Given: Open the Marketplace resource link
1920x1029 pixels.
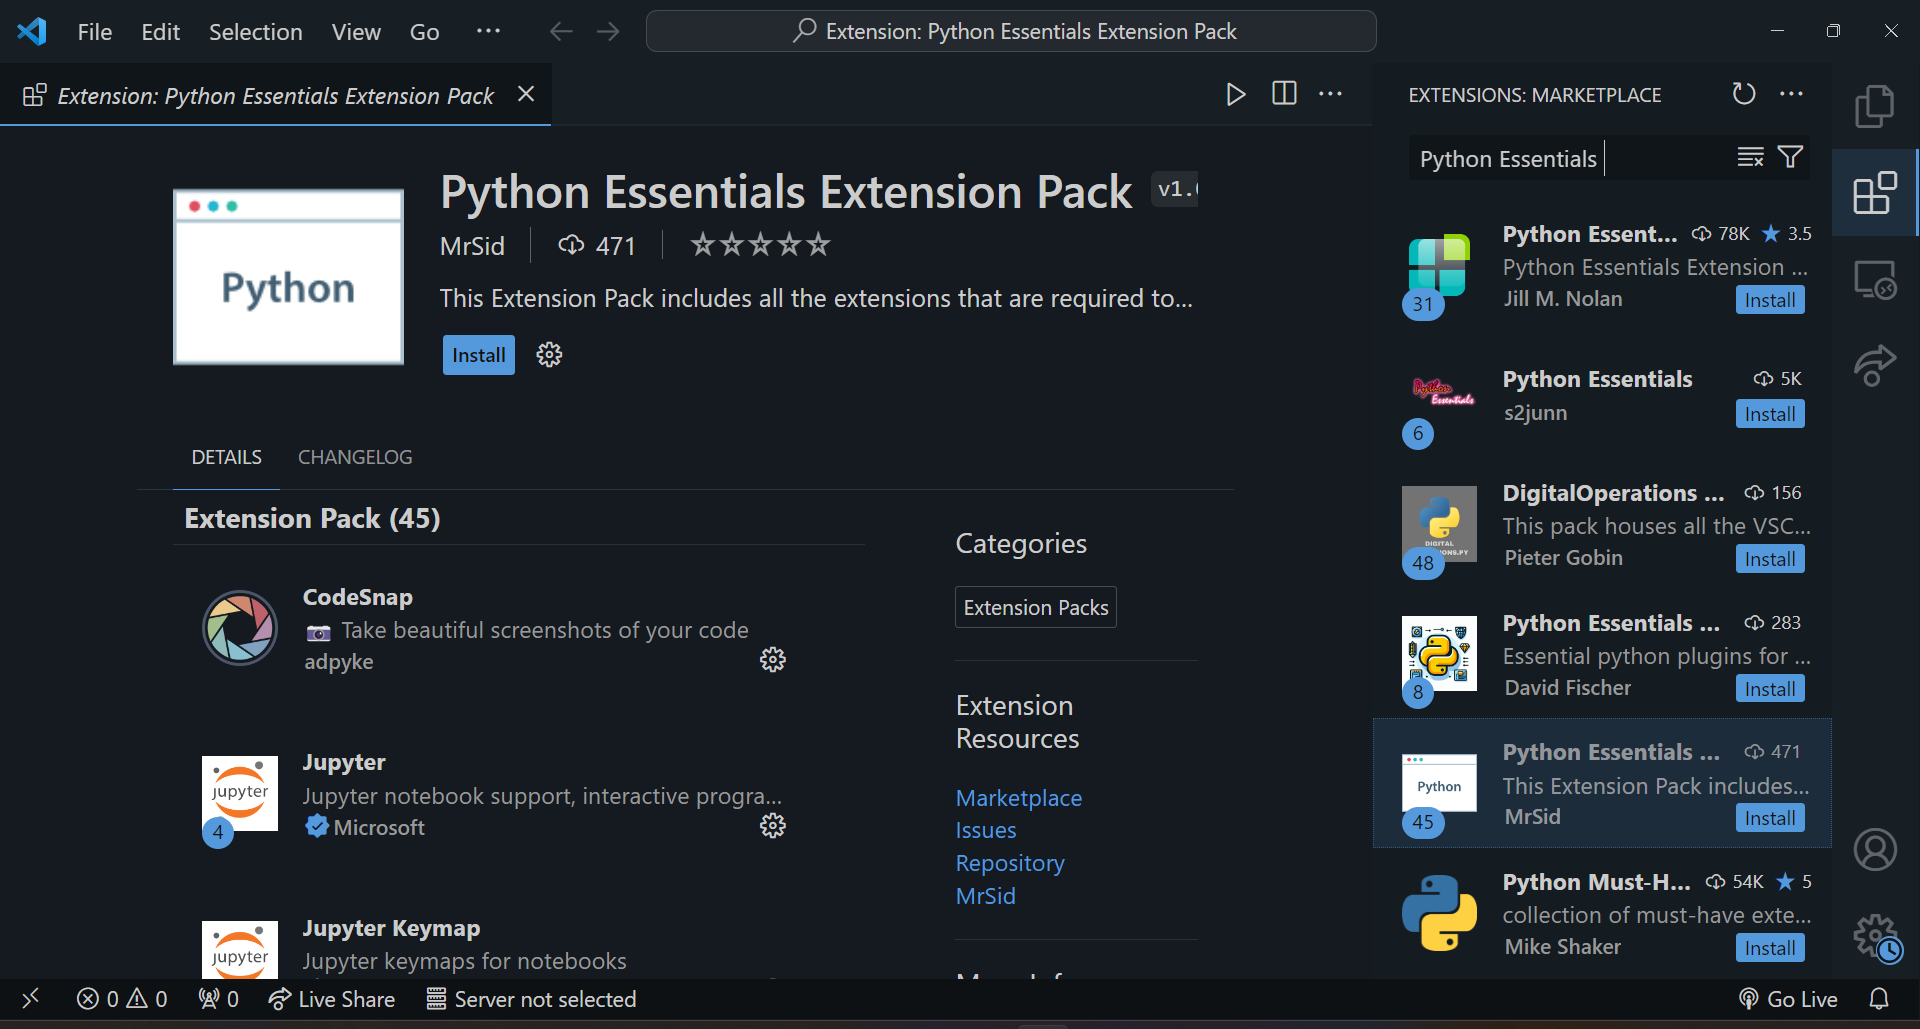Looking at the screenshot, I should click(1019, 798).
